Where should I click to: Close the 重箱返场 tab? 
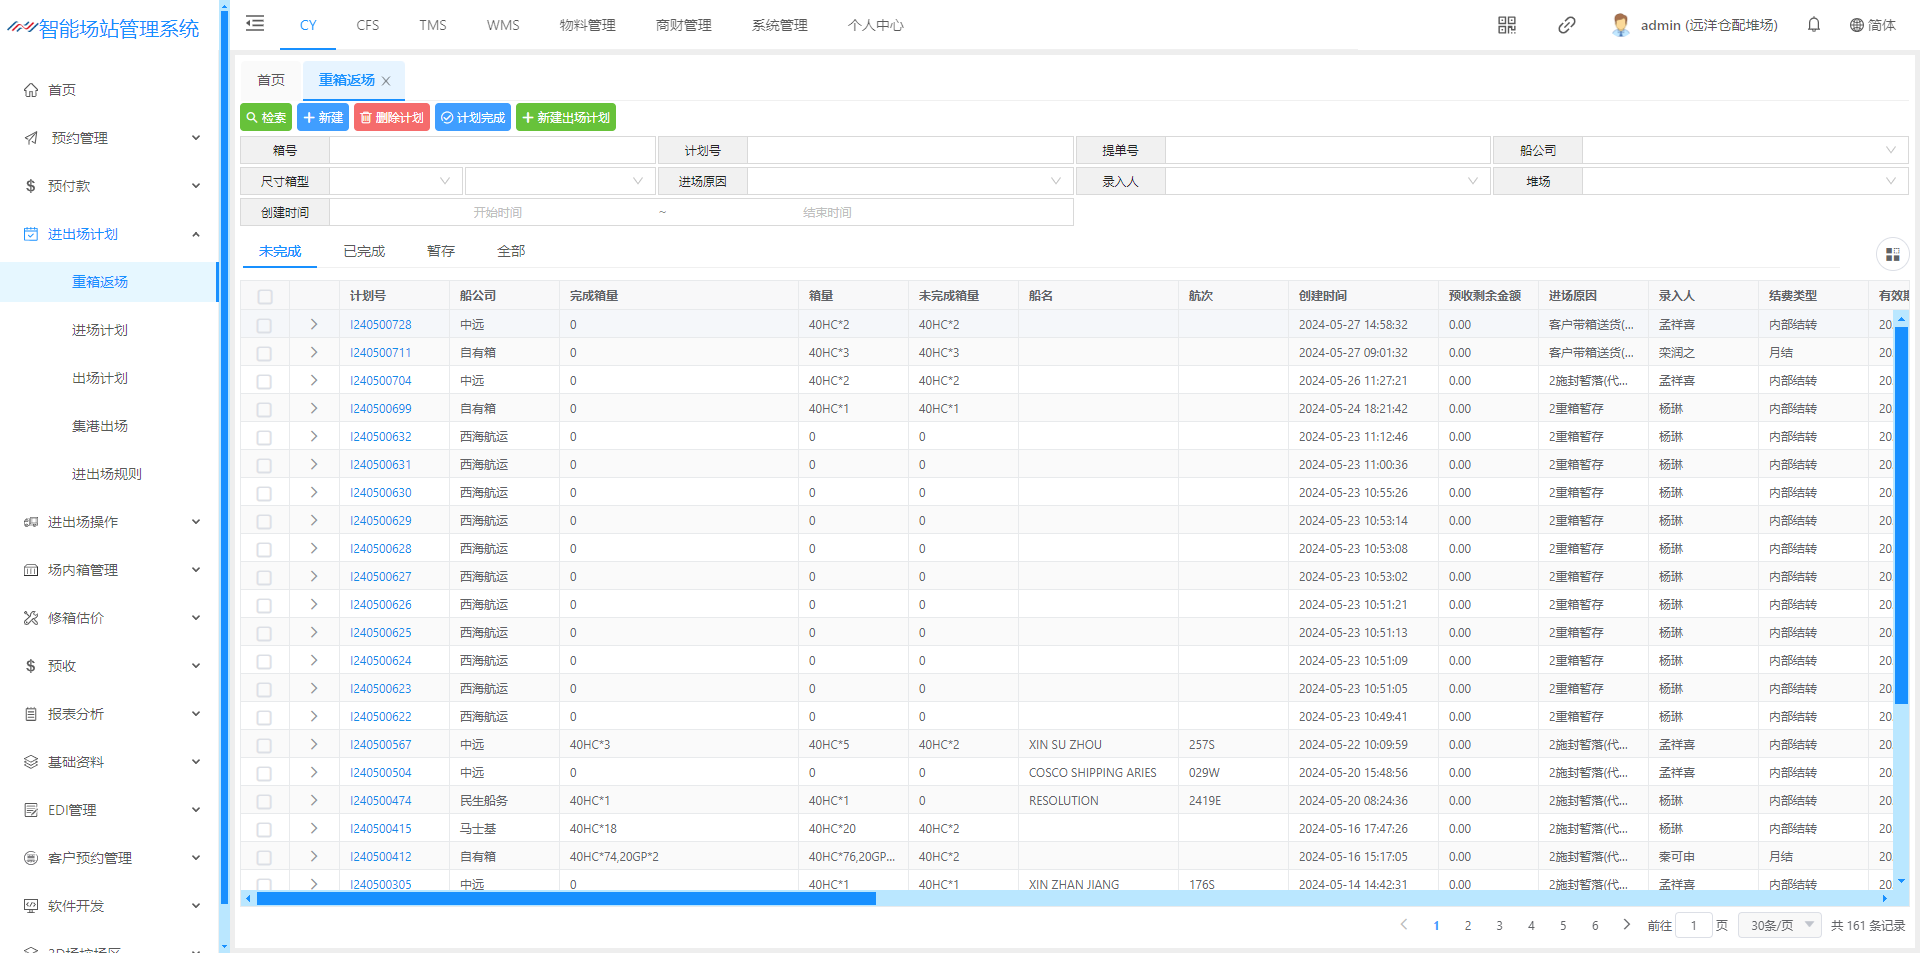[386, 81]
